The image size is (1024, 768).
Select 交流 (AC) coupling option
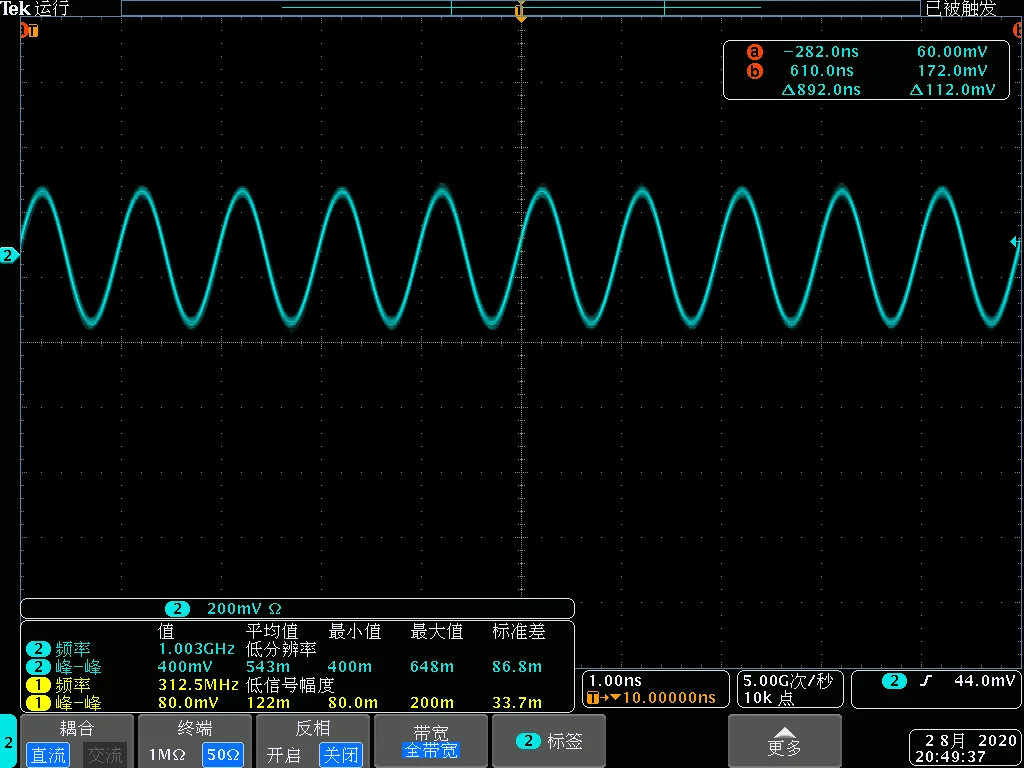click(104, 755)
